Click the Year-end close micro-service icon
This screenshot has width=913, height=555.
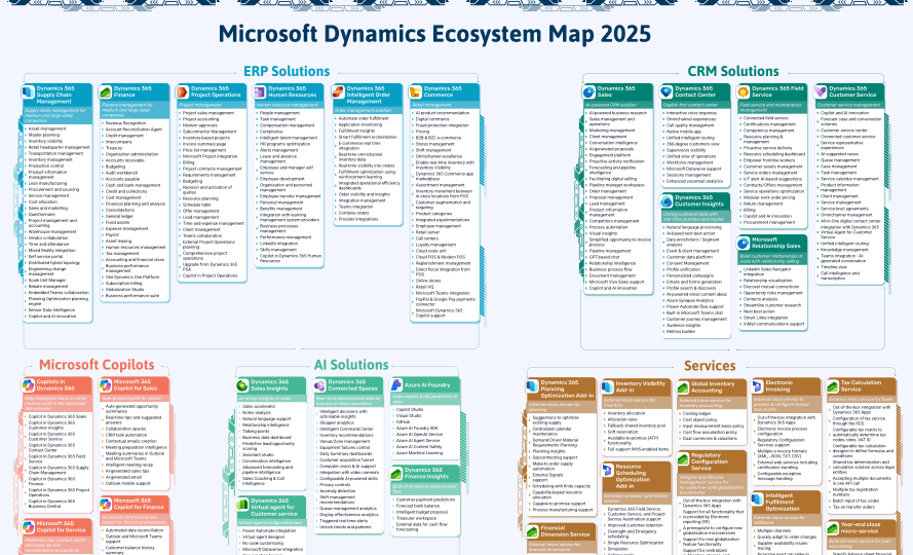coord(833,528)
